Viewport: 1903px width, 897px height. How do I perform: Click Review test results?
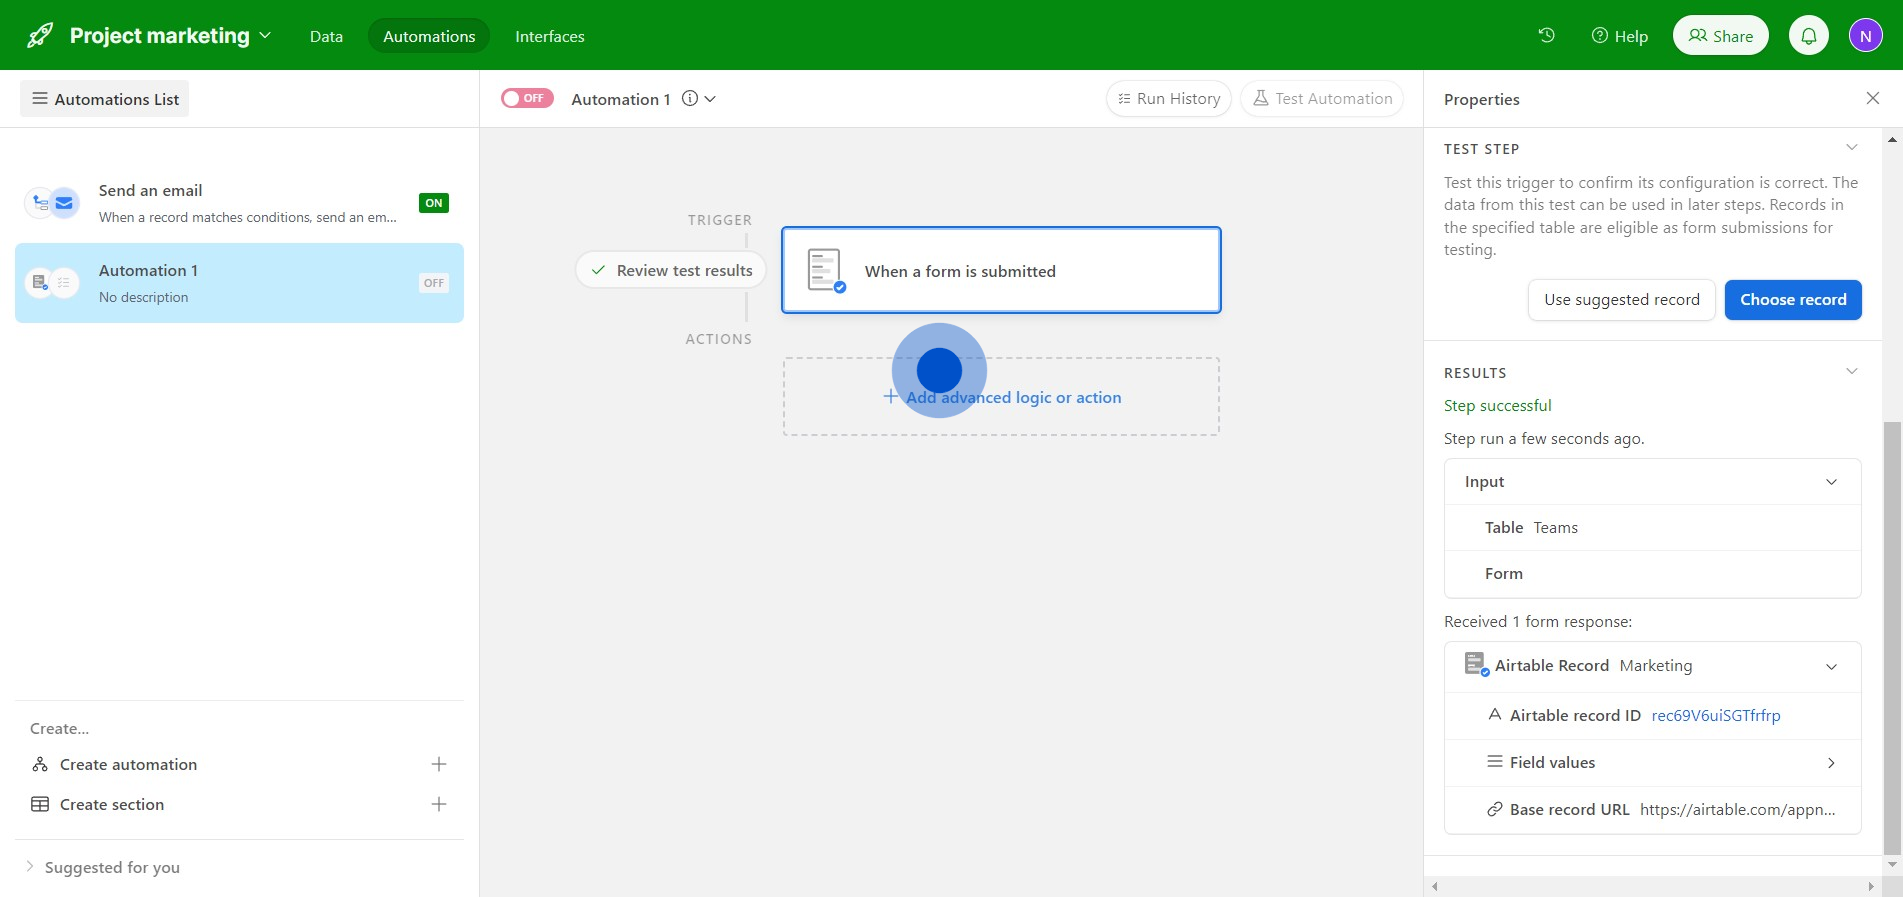coord(671,270)
